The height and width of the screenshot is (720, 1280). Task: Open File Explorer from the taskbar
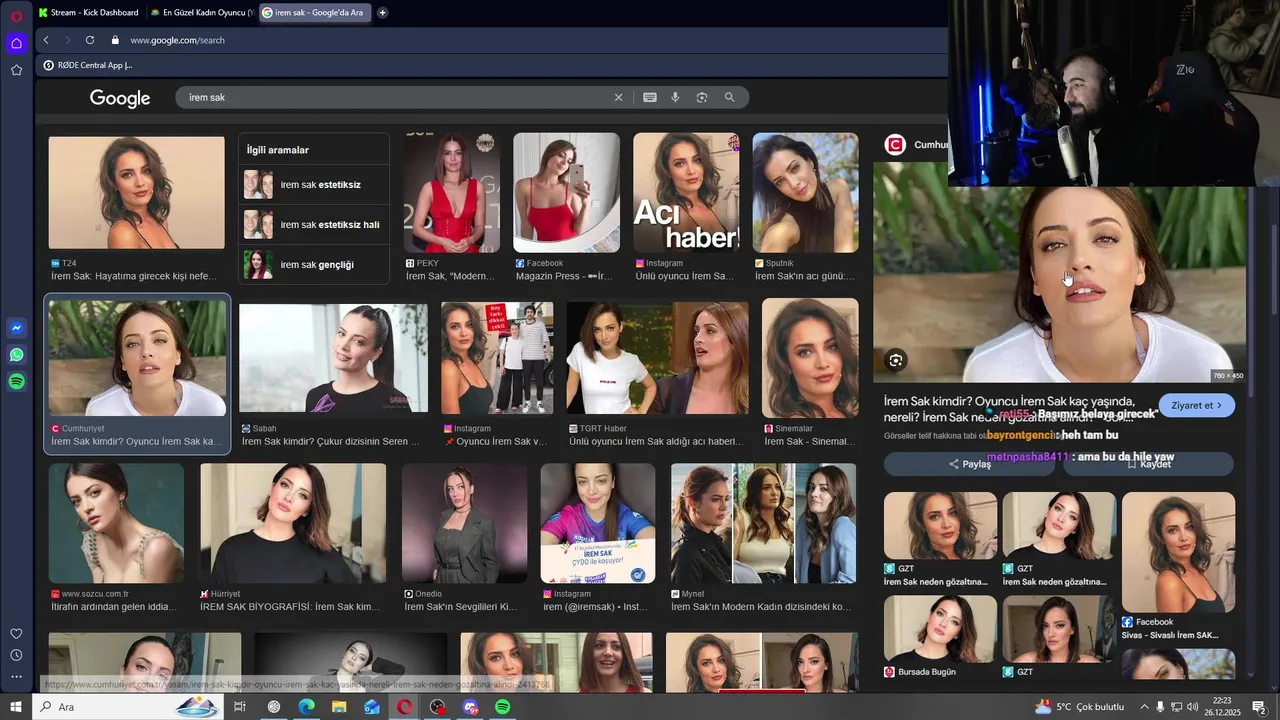[339, 707]
